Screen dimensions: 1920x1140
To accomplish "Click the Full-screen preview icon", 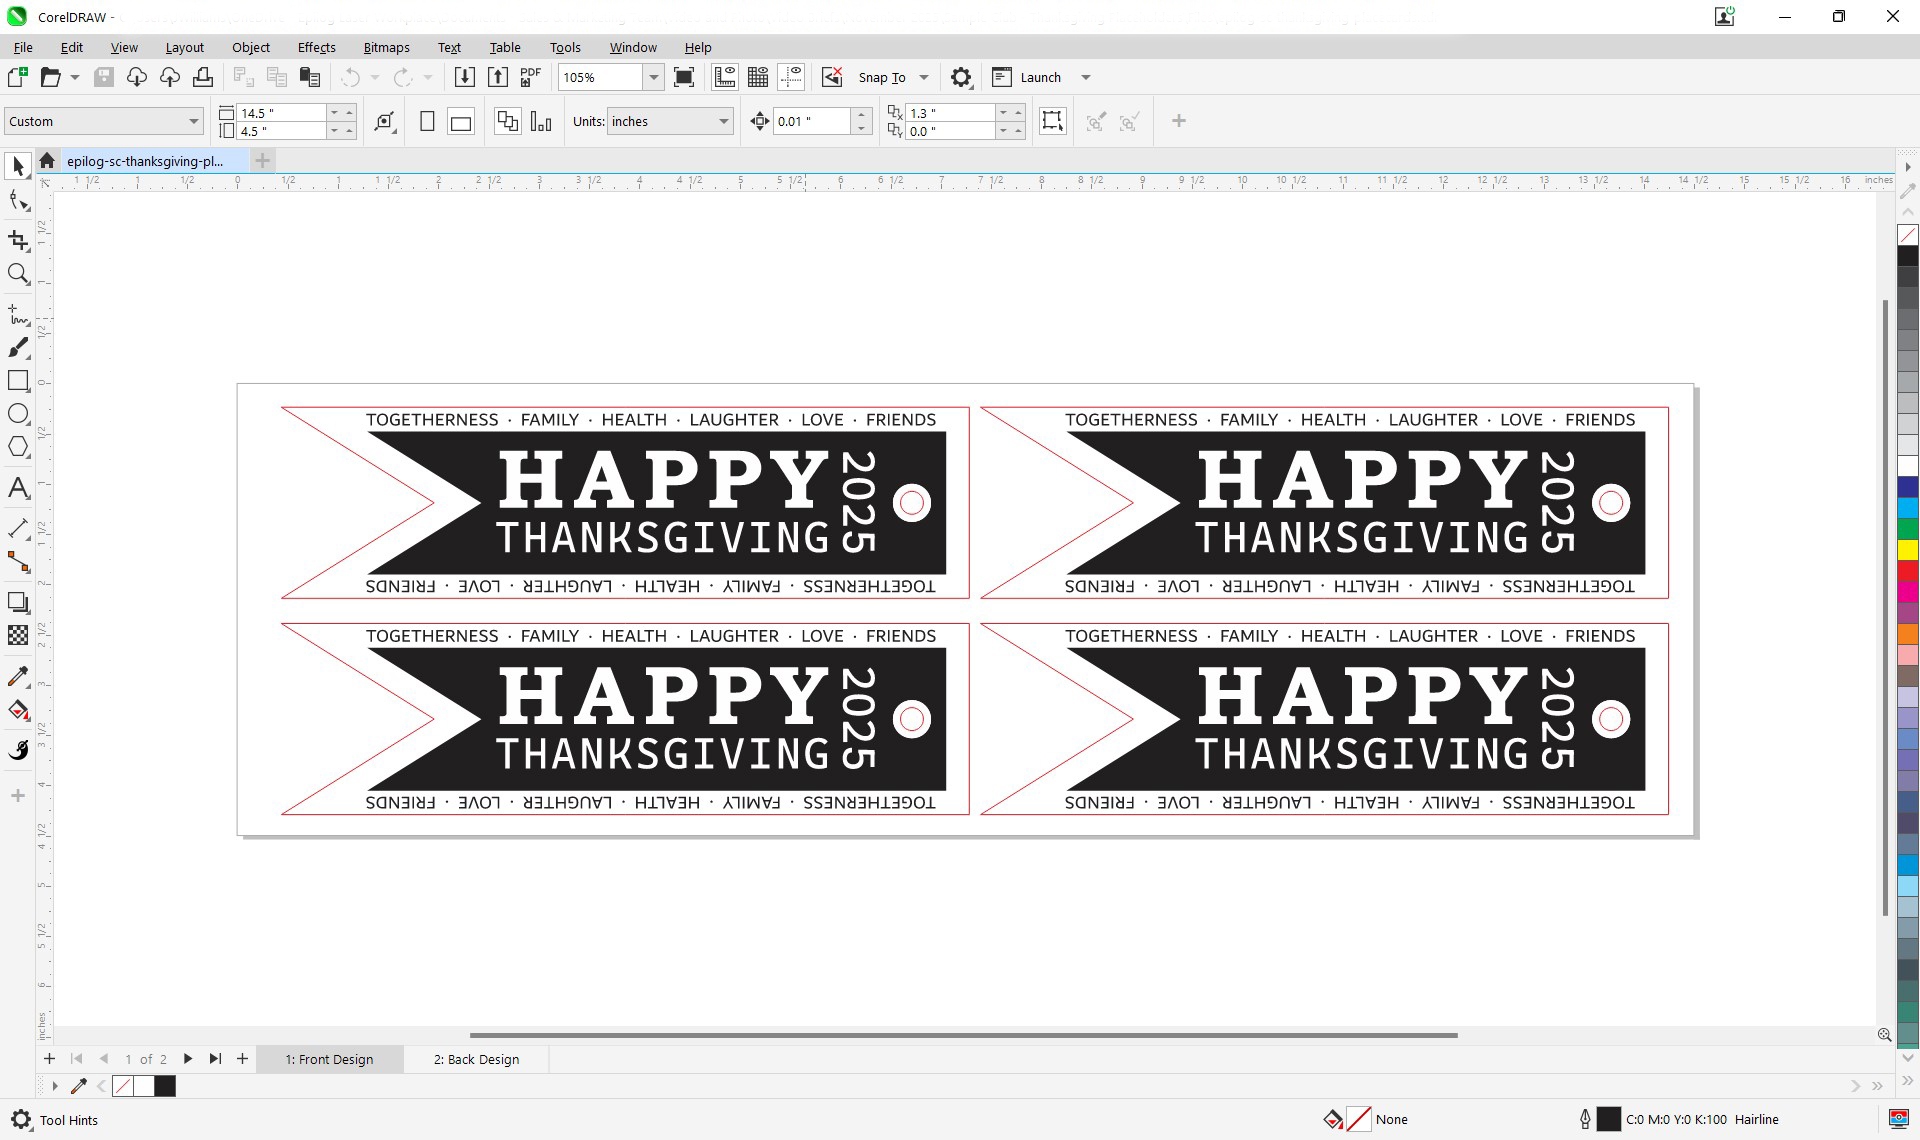I will tap(684, 77).
